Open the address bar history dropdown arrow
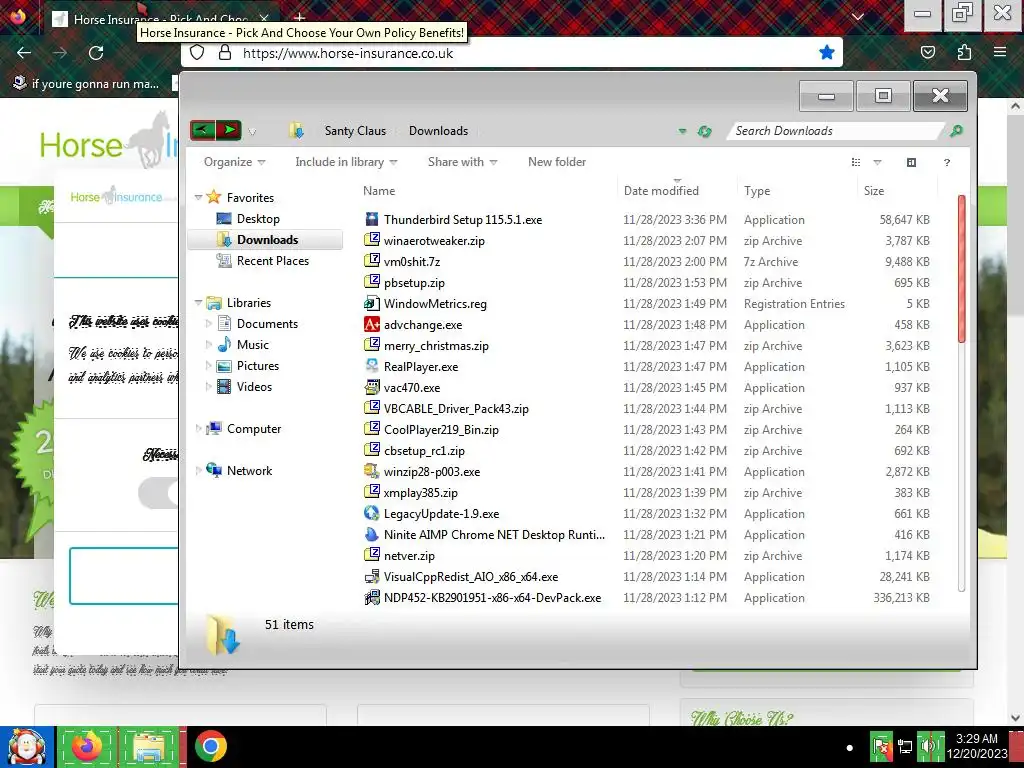Viewport: 1024px width, 768px height. pos(682,131)
